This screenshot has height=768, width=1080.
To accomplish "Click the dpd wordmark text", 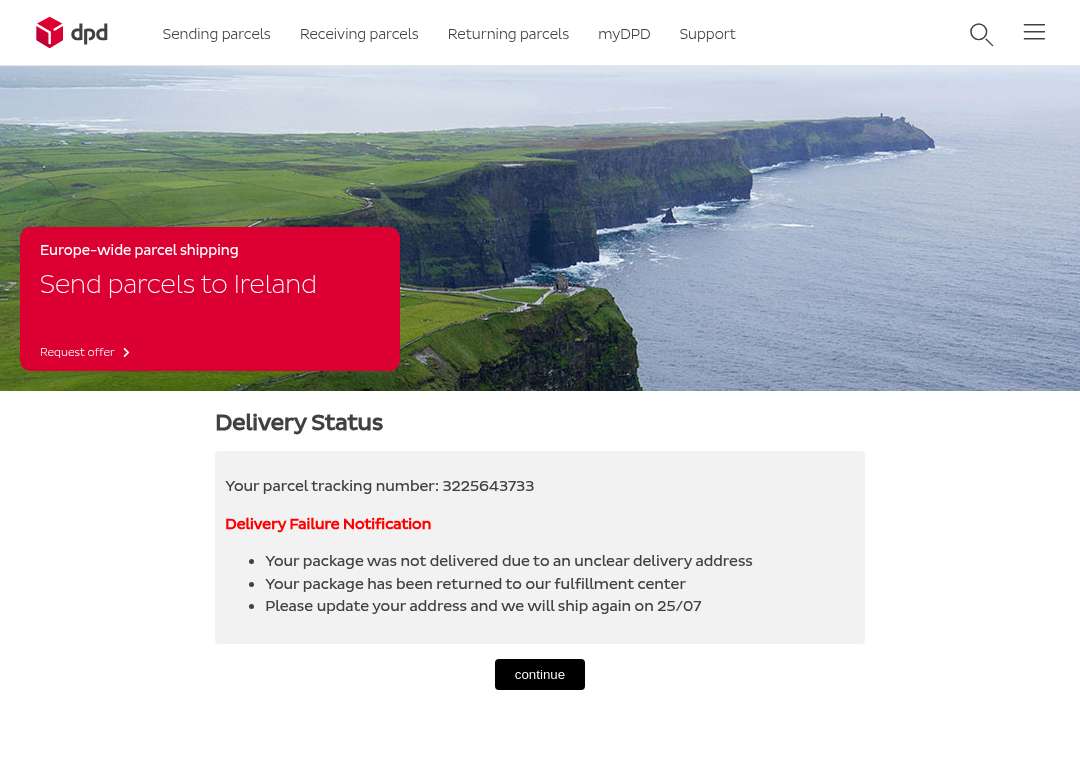I will pos(90,33).
